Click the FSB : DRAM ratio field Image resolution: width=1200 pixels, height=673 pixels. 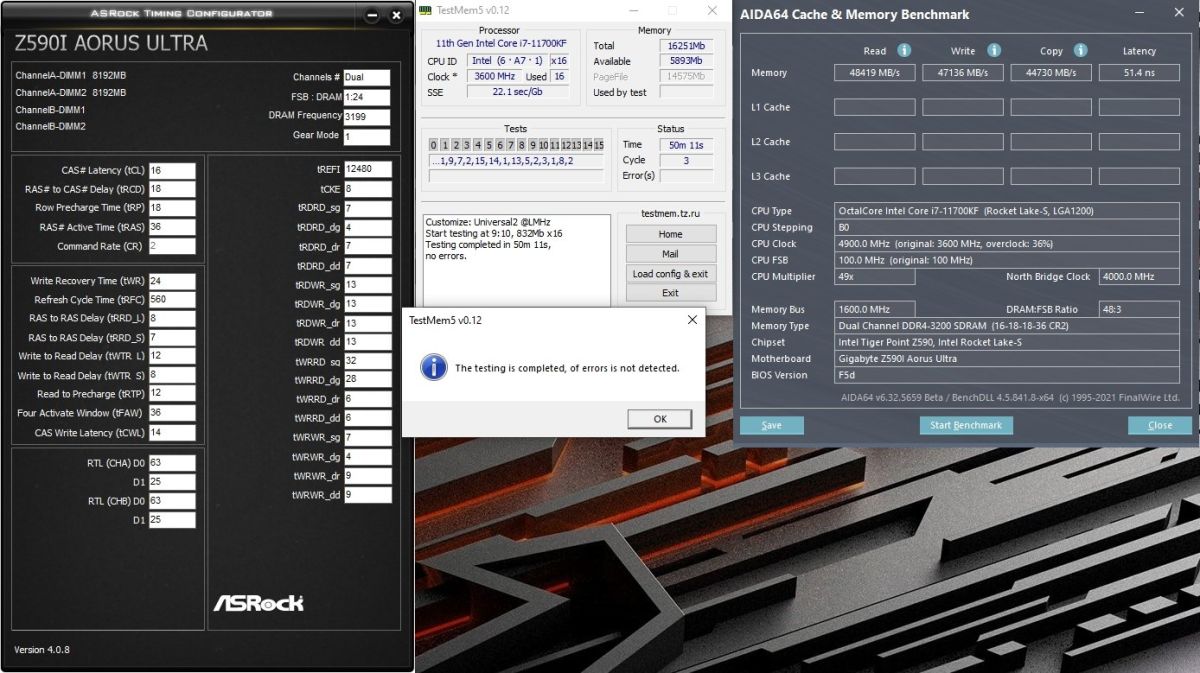point(368,97)
